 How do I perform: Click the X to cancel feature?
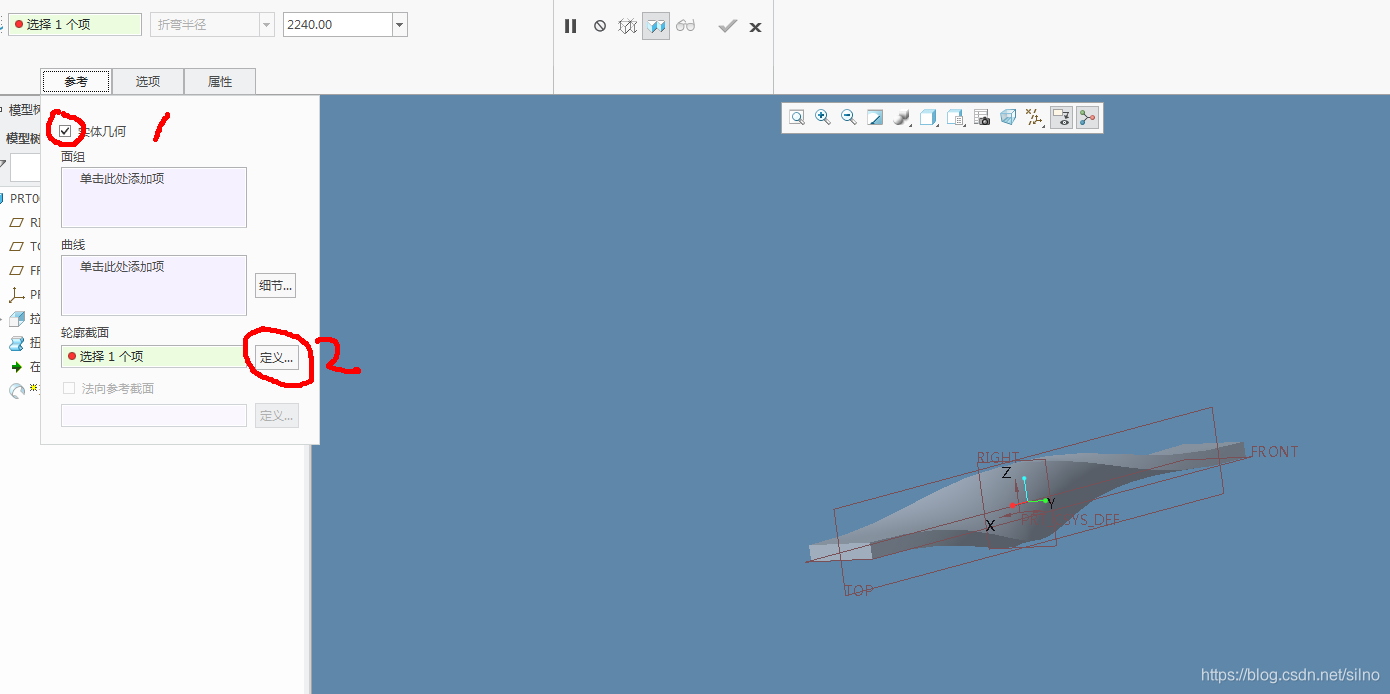coord(755,27)
